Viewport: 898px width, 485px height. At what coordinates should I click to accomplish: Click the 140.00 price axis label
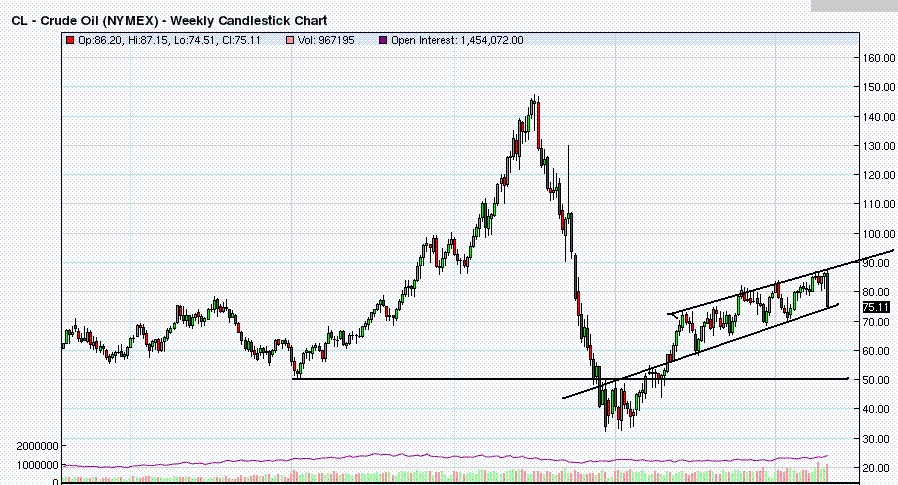(879, 117)
